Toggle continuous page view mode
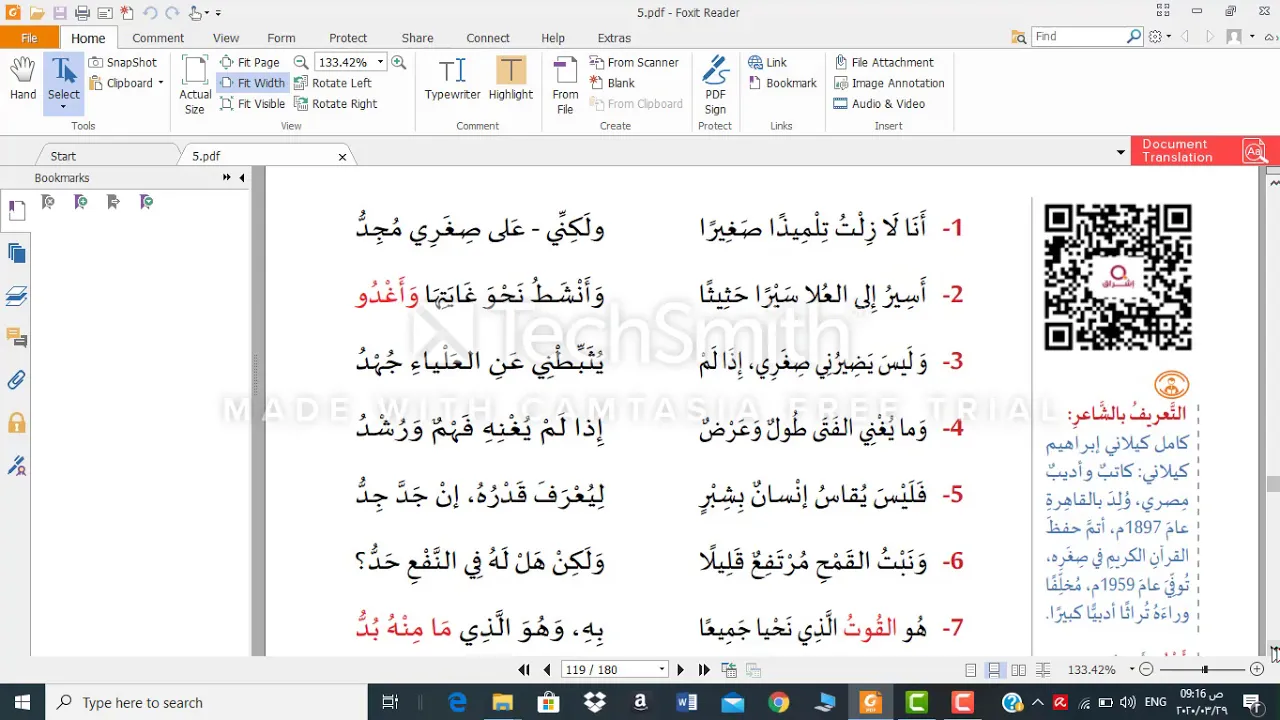 [995, 670]
